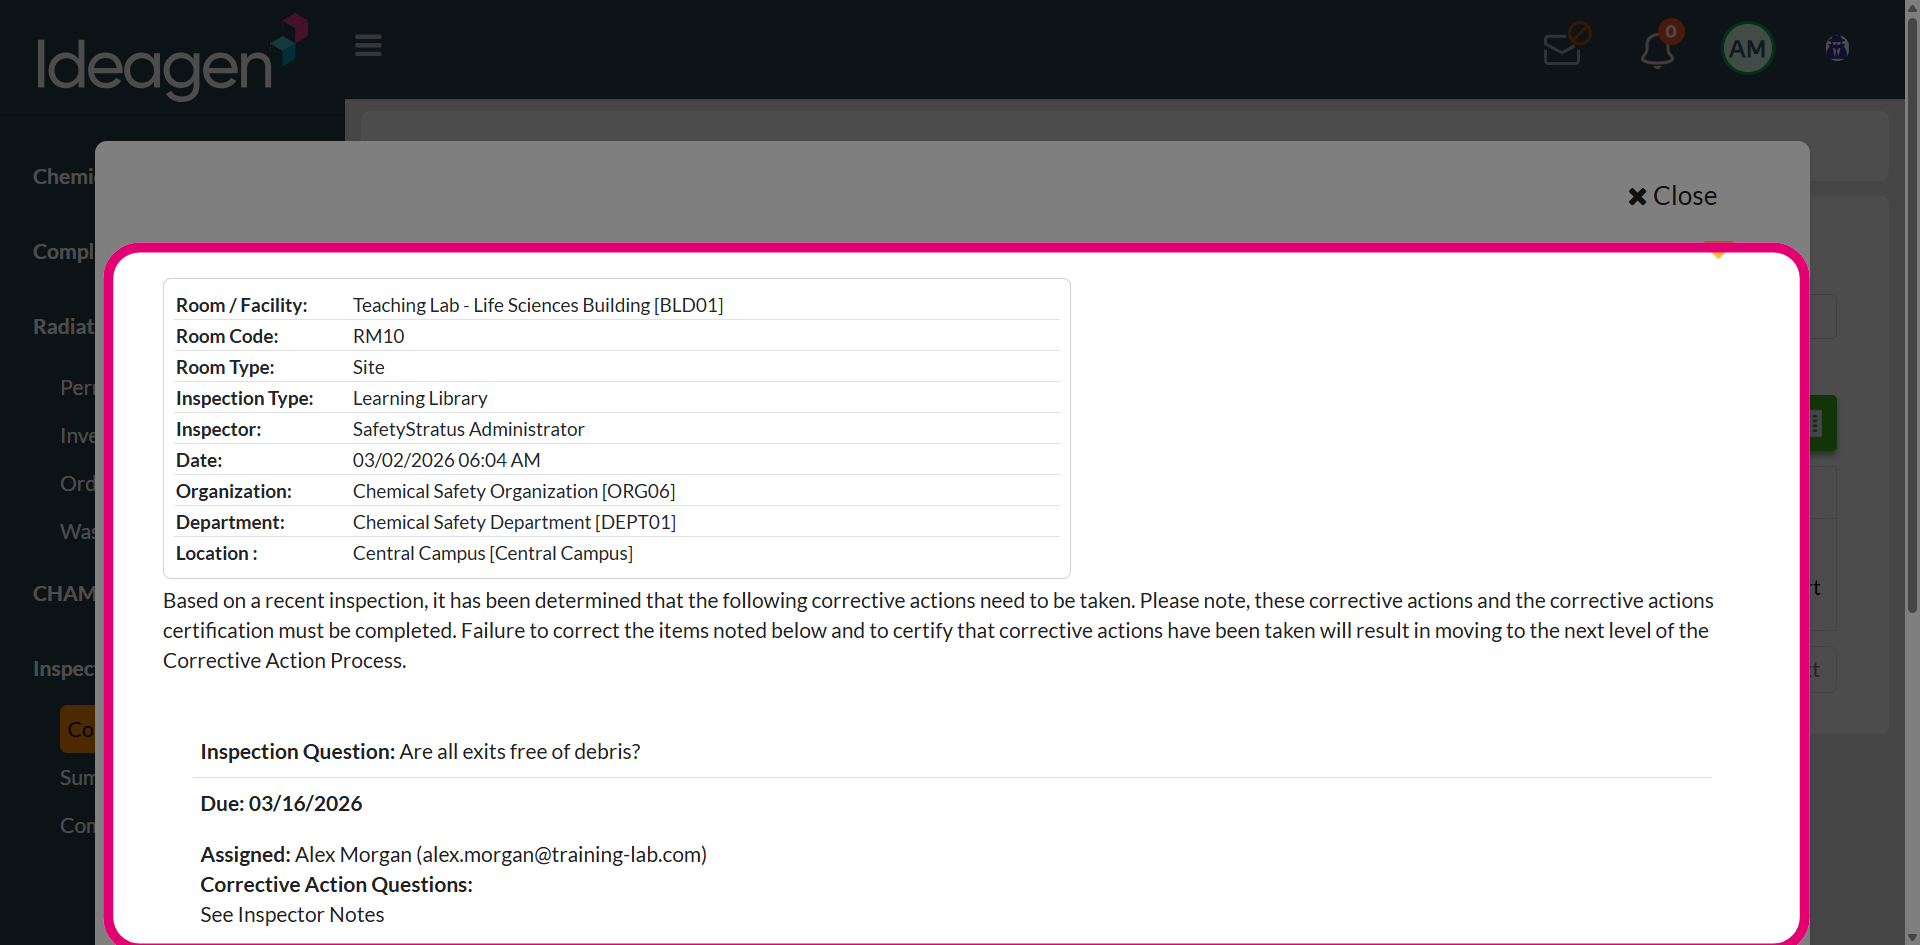
Task: Click the green button behind the dialog
Action: tap(1823, 423)
